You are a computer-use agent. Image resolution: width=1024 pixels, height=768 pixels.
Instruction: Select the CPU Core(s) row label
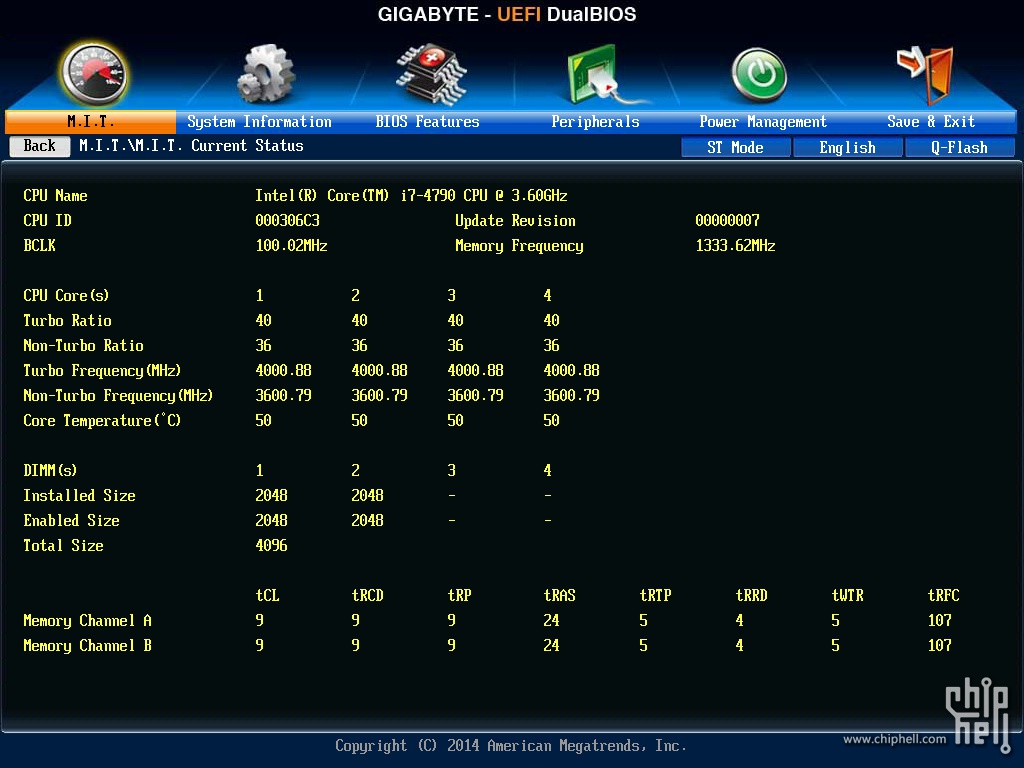tap(66, 295)
